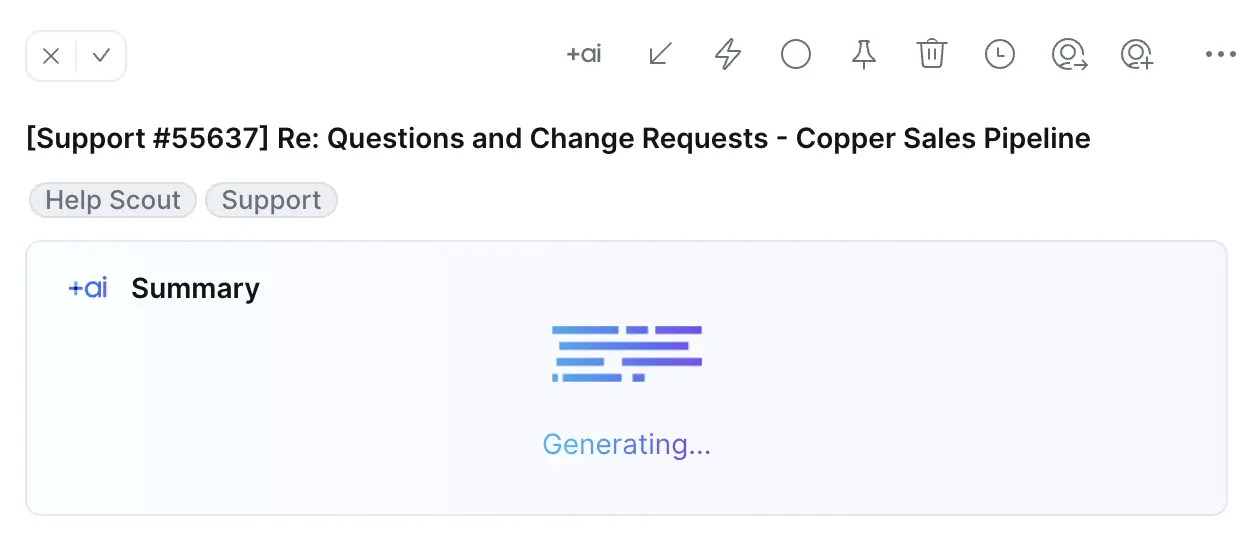Click the +ai logo beside Summary
The width and height of the screenshot is (1256, 552).
pyautogui.click(x=88, y=288)
